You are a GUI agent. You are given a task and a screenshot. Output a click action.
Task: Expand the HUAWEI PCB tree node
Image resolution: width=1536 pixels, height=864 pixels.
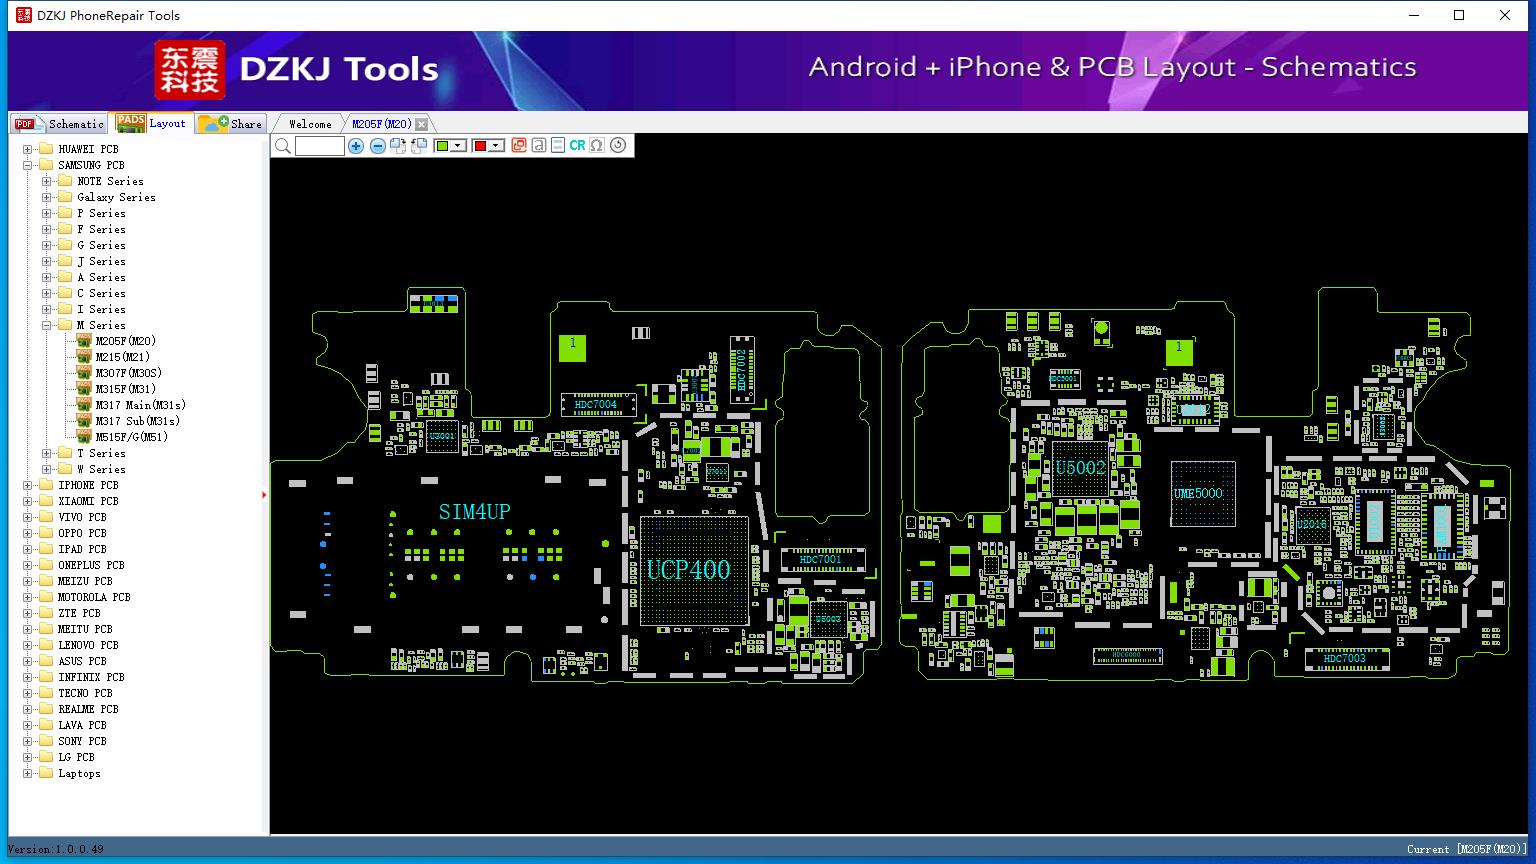[x=28, y=150]
